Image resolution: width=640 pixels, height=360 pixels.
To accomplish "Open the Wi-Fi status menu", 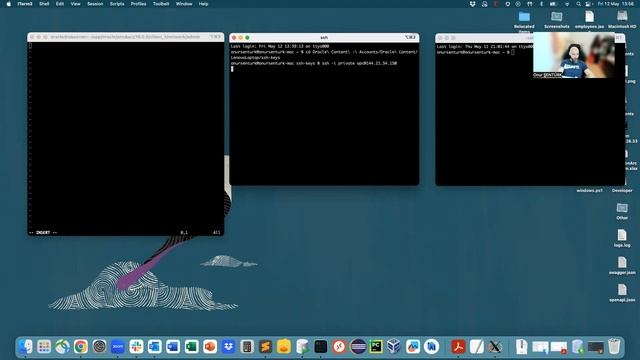I will 567,4.
